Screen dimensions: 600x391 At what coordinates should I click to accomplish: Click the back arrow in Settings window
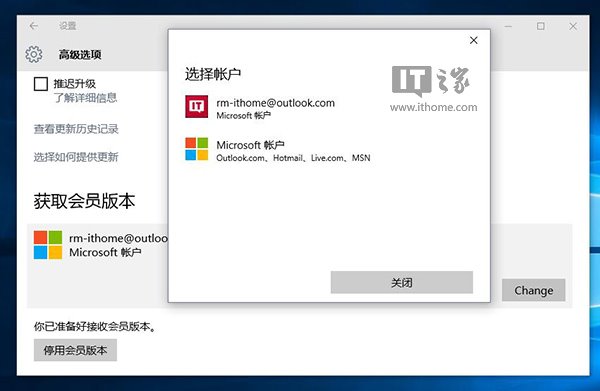[34, 26]
